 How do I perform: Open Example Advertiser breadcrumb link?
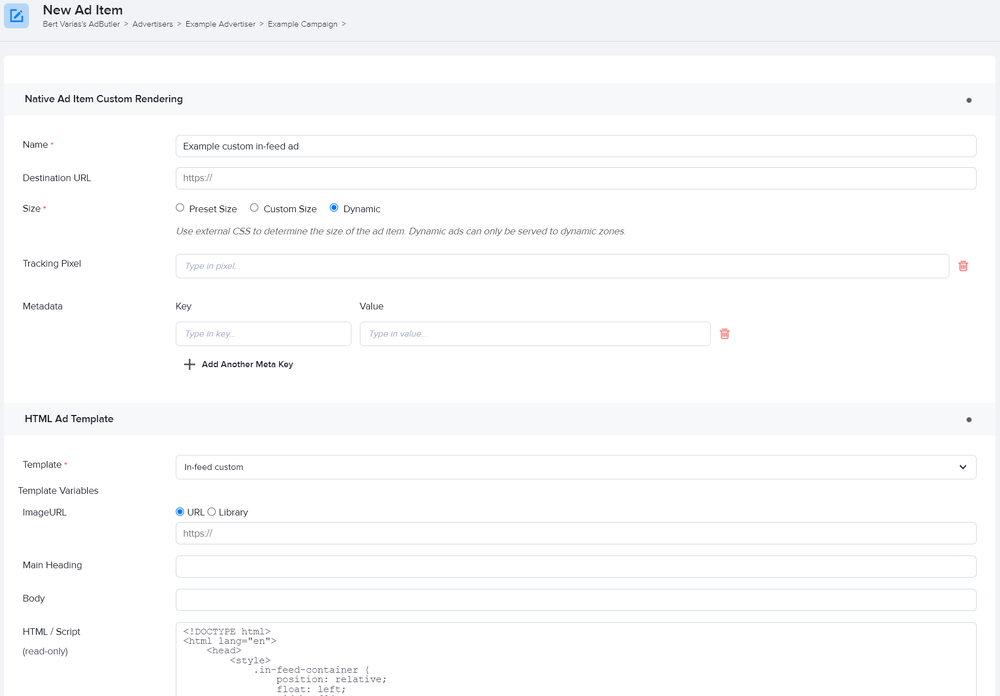pos(220,24)
